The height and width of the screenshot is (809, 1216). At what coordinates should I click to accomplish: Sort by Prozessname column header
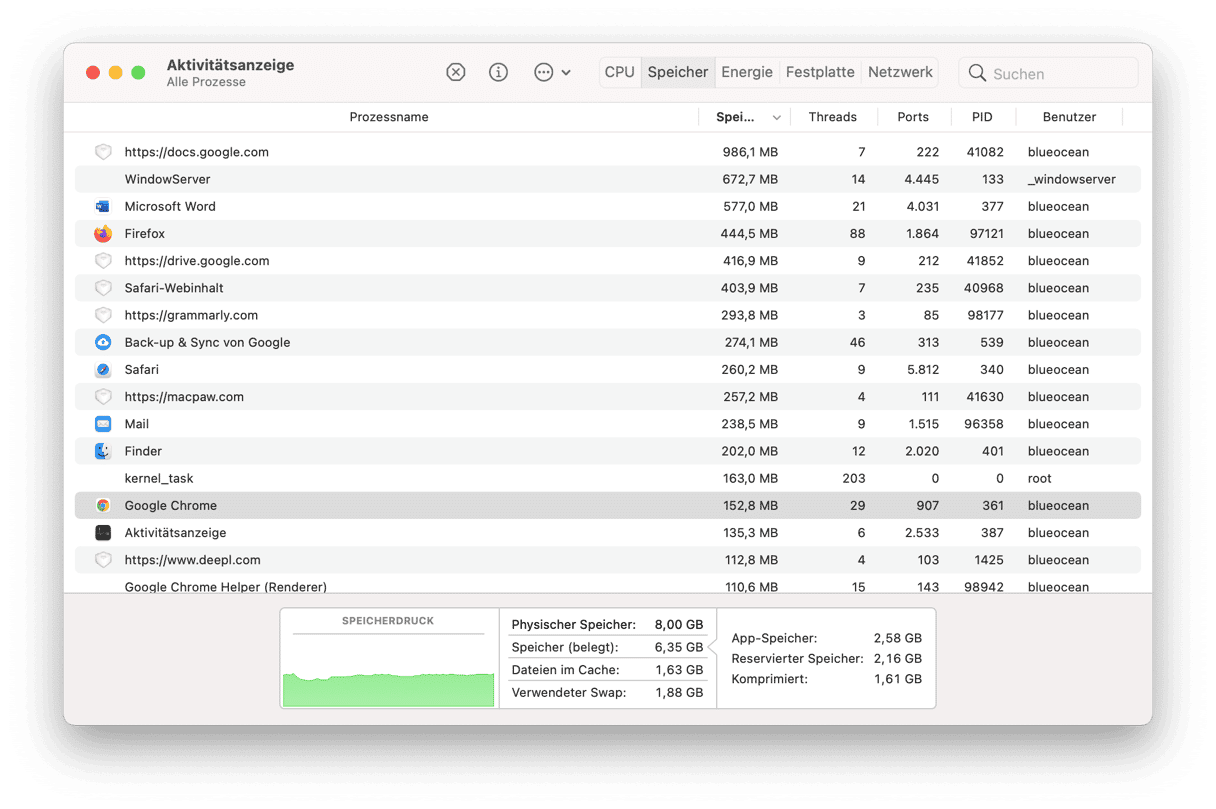pos(389,117)
